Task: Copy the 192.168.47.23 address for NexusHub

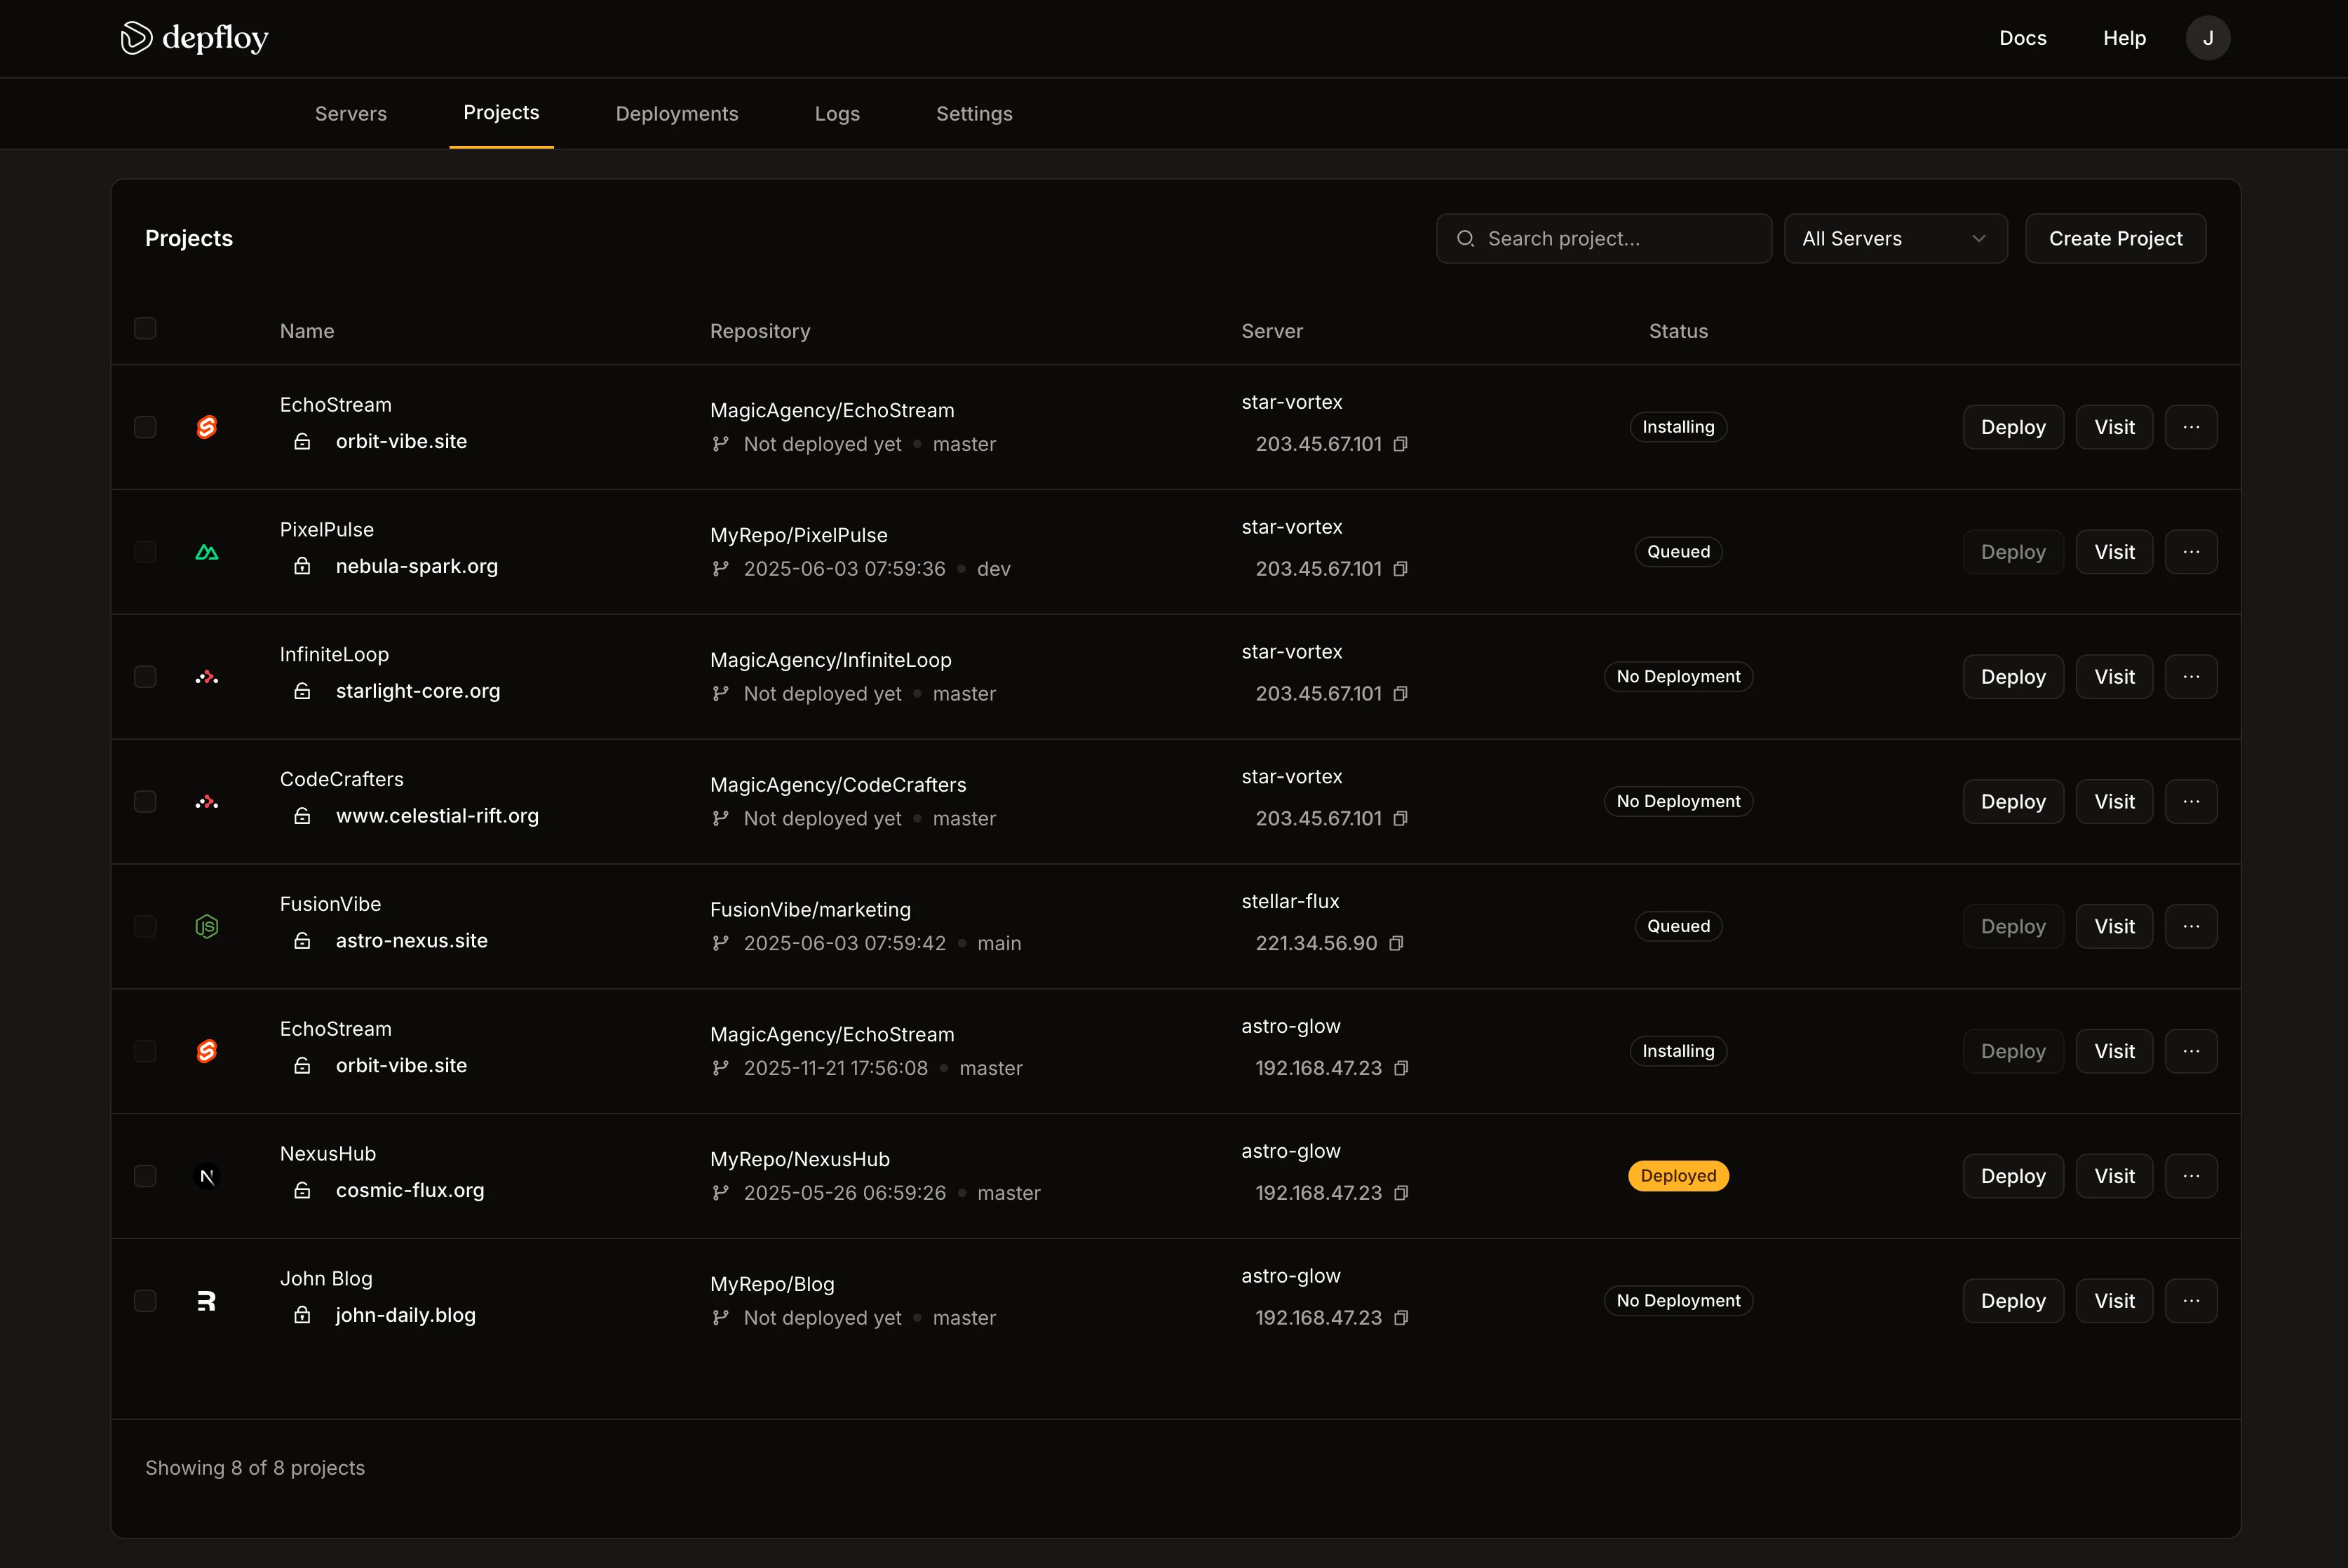Action: pos(1400,1192)
